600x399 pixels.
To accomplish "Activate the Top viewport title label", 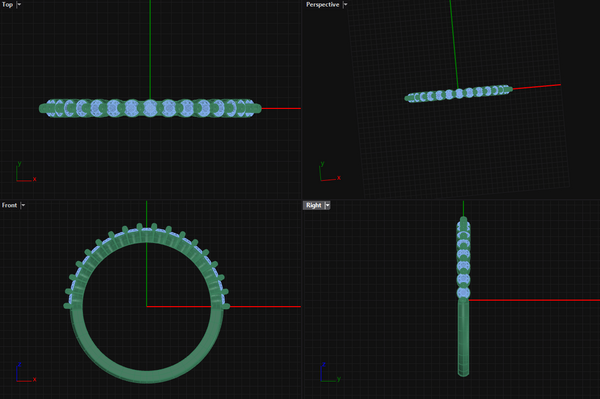I will 7,5.
